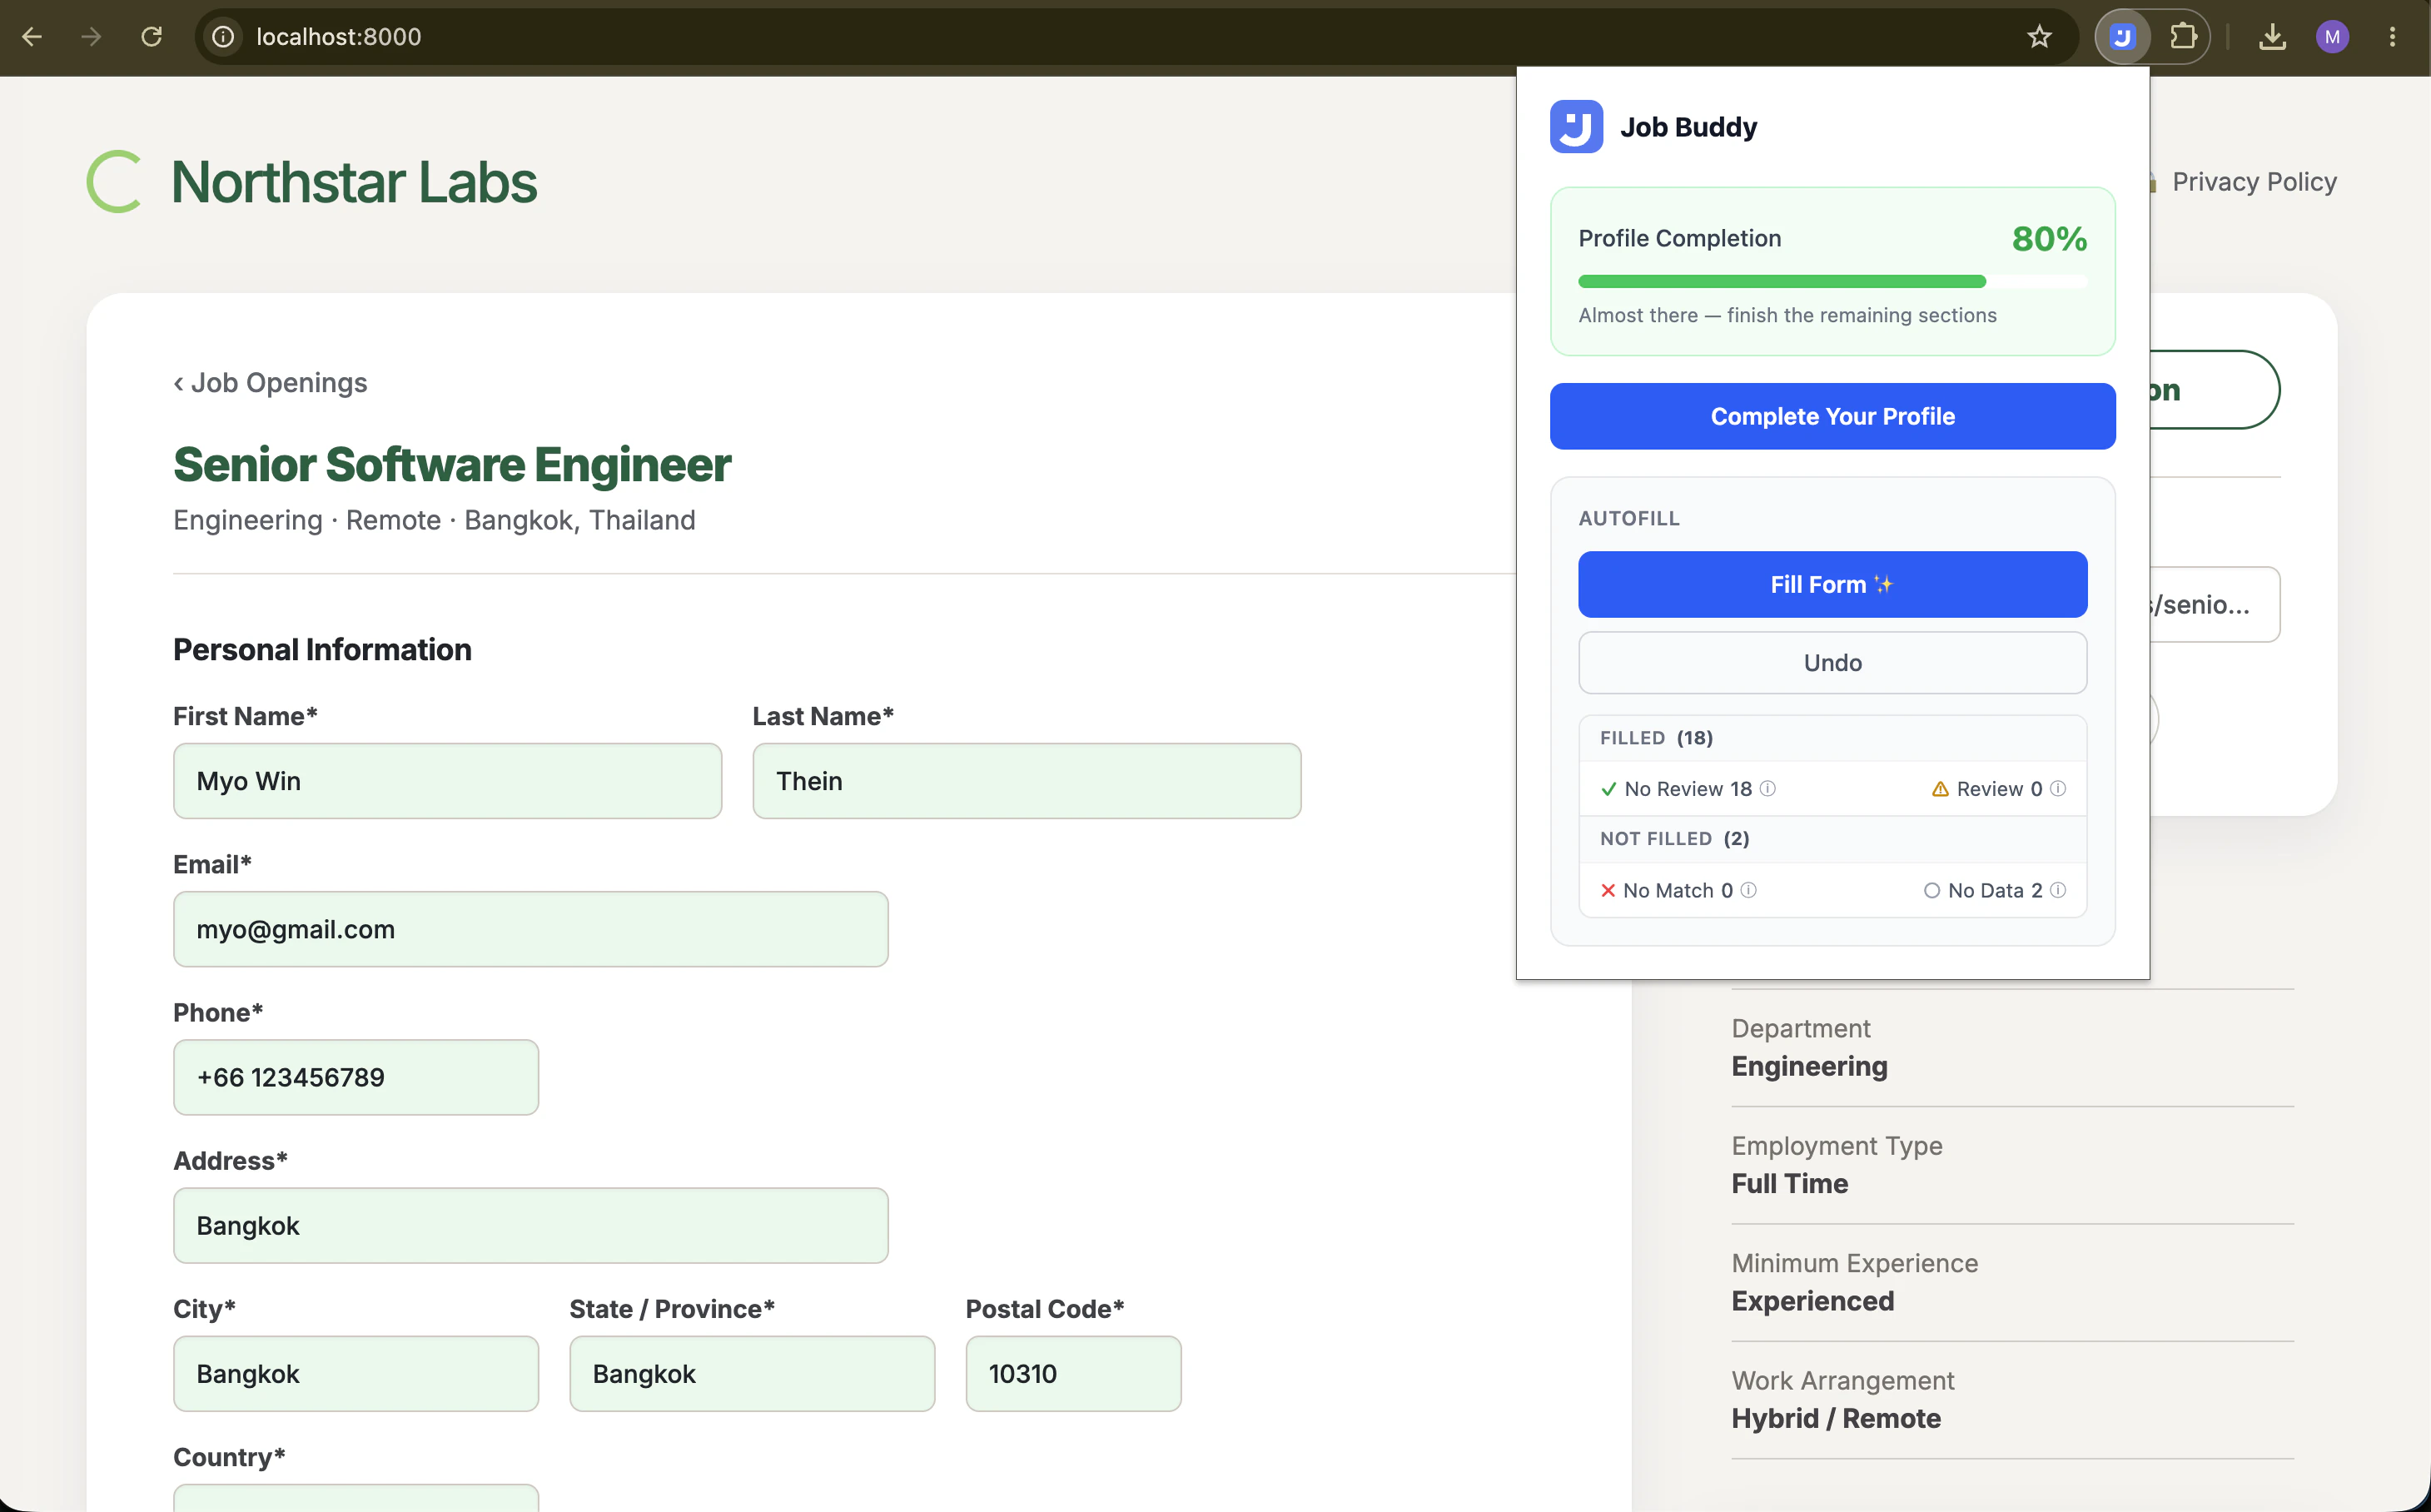The height and width of the screenshot is (1512, 2431).
Task: Click the Review warning triangle icon
Action: [1940, 789]
